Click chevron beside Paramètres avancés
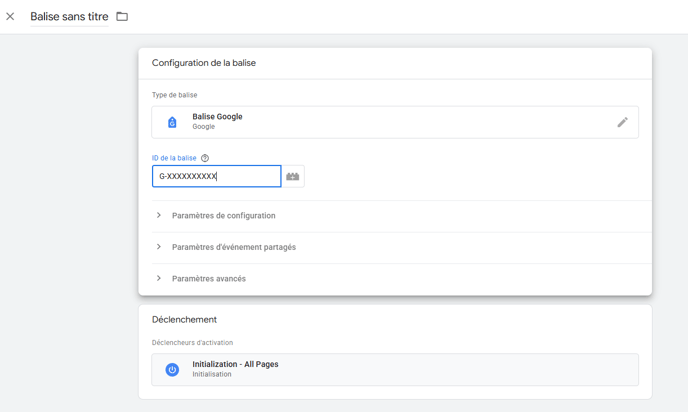The height and width of the screenshot is (412, 688). tap(159, 279)
